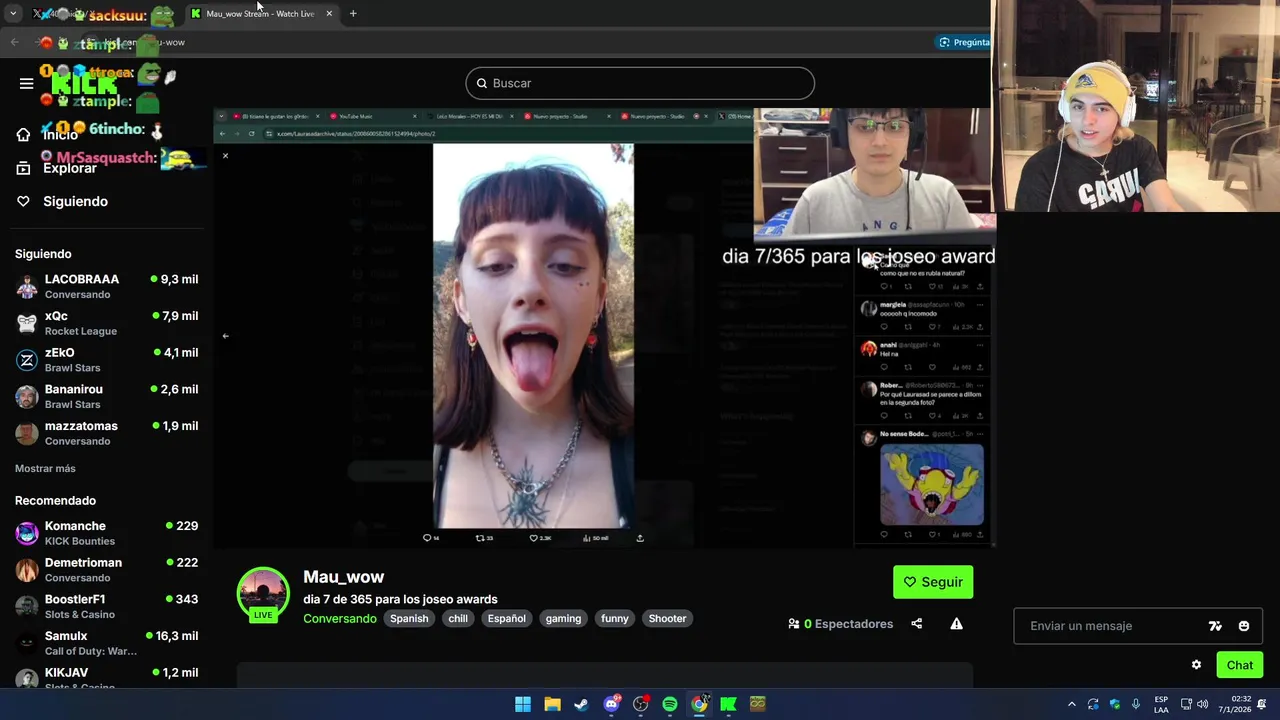This screenshot has height=720, width=1280.
Task: Open Steam from the taskbar
Action: coord(581,704)
